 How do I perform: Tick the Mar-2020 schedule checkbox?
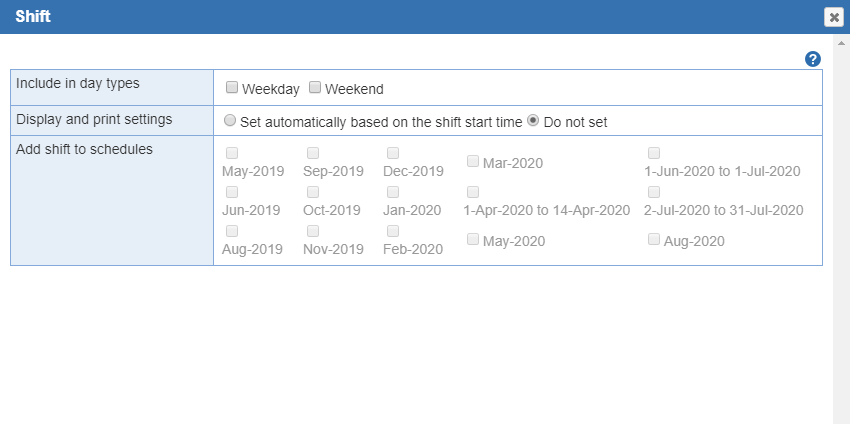pyautogui.click(x=473, y=161)
